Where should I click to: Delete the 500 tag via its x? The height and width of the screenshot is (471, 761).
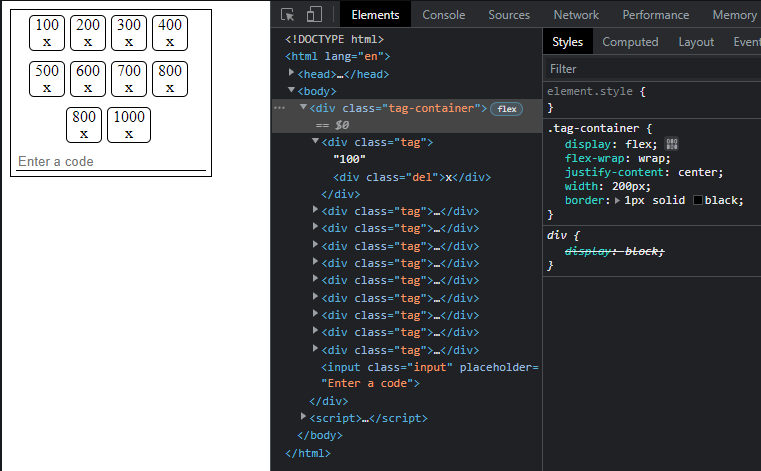click(x=47, y=88)
